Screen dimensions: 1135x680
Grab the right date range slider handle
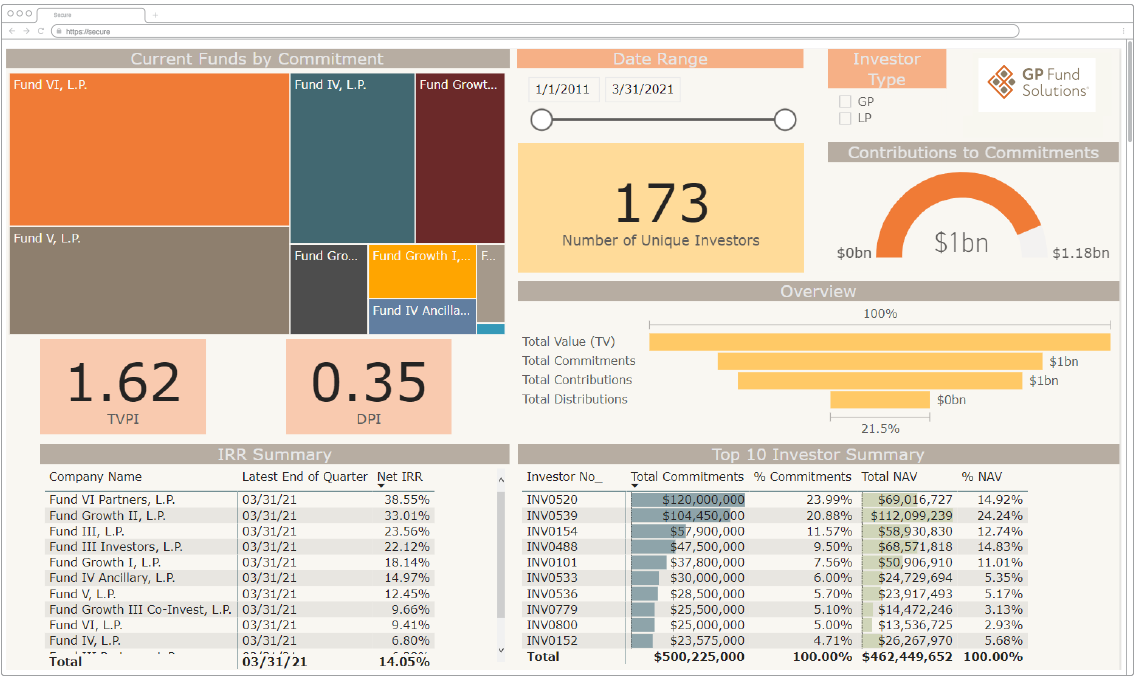coord(785,119)
